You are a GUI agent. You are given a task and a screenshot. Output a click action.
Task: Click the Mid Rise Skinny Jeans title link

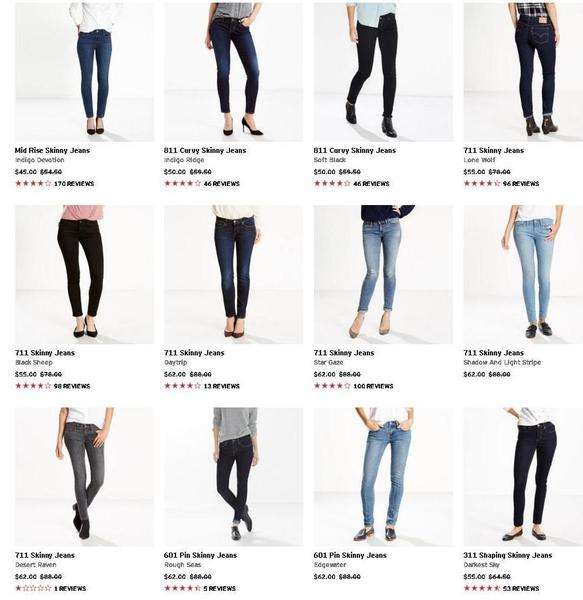coord(52,150)
